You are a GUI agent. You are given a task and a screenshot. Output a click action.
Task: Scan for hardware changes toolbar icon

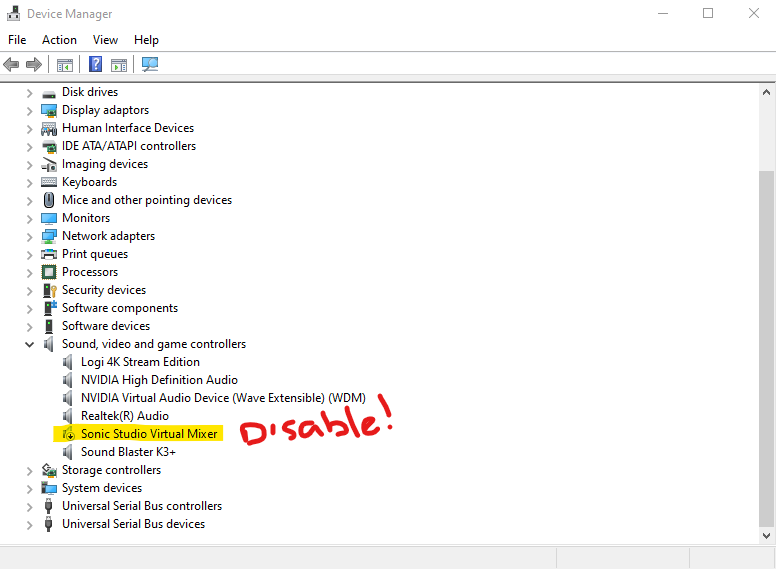click(150, 64)
